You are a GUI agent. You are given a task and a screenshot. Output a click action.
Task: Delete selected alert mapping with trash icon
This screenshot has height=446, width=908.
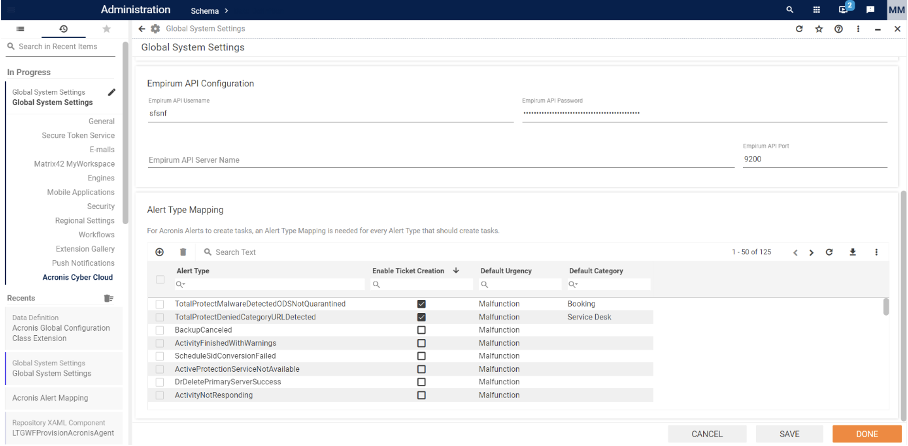(x=183, y=252)
